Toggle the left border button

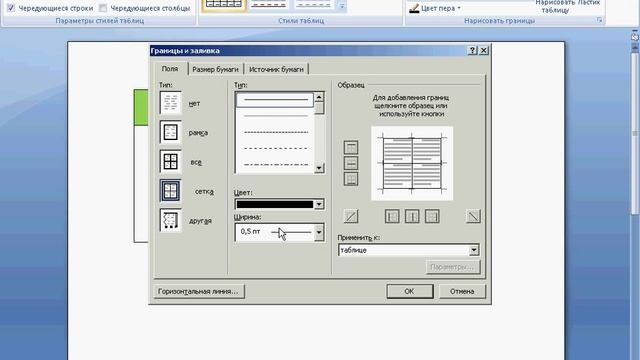[392, 216]
